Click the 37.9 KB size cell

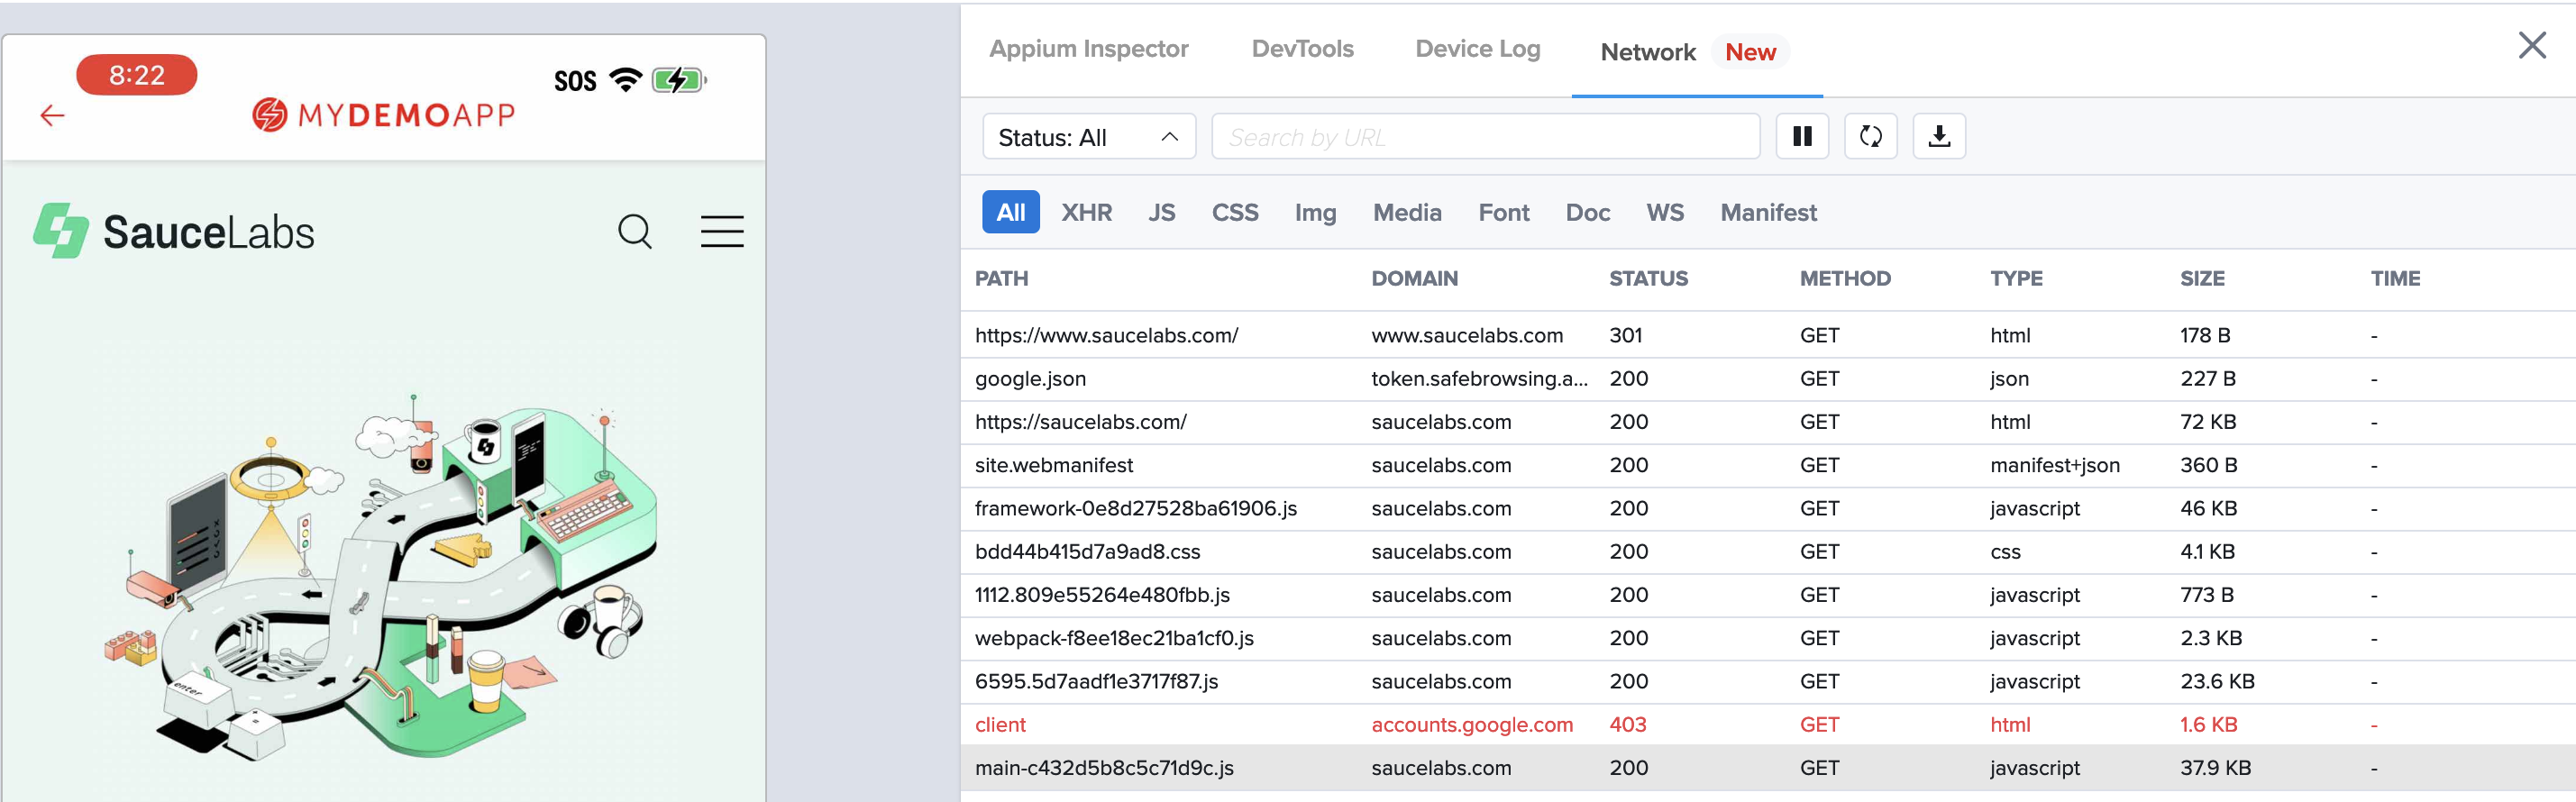(x=2215, y=768)
